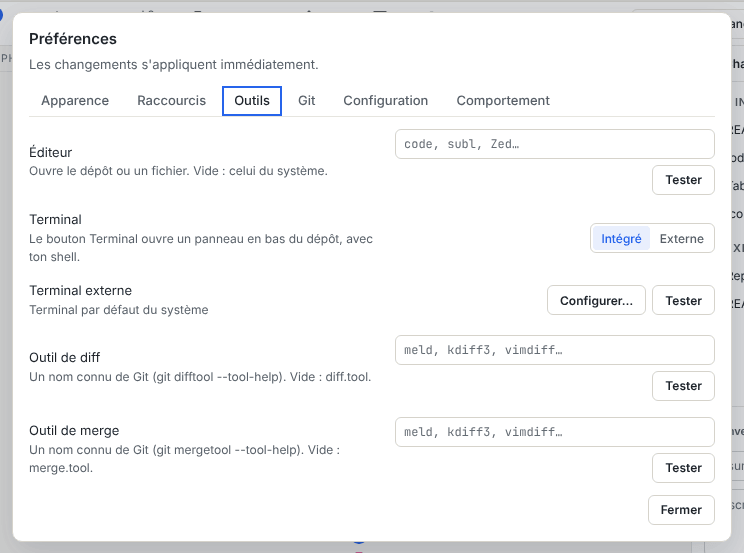Image resolution: width=744 pixels, height=553 pixels.
Task: Click Tester for Terminal externe
Action: pos(683,300)
